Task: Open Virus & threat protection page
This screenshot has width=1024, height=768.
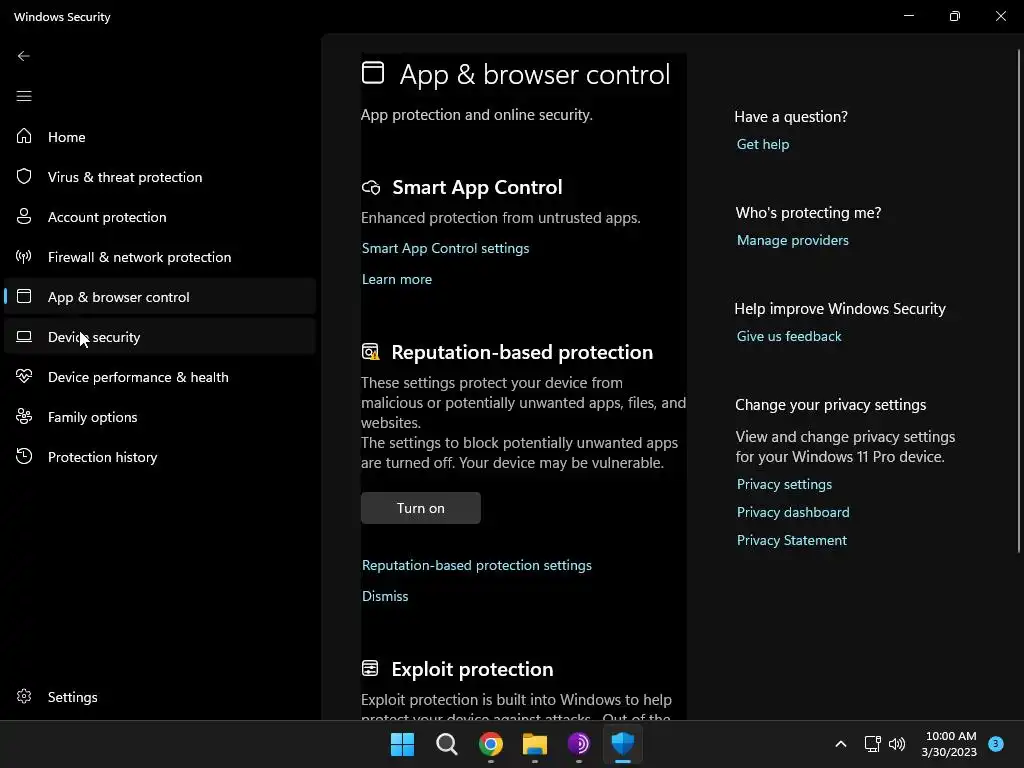Action: tap(160, 176)
